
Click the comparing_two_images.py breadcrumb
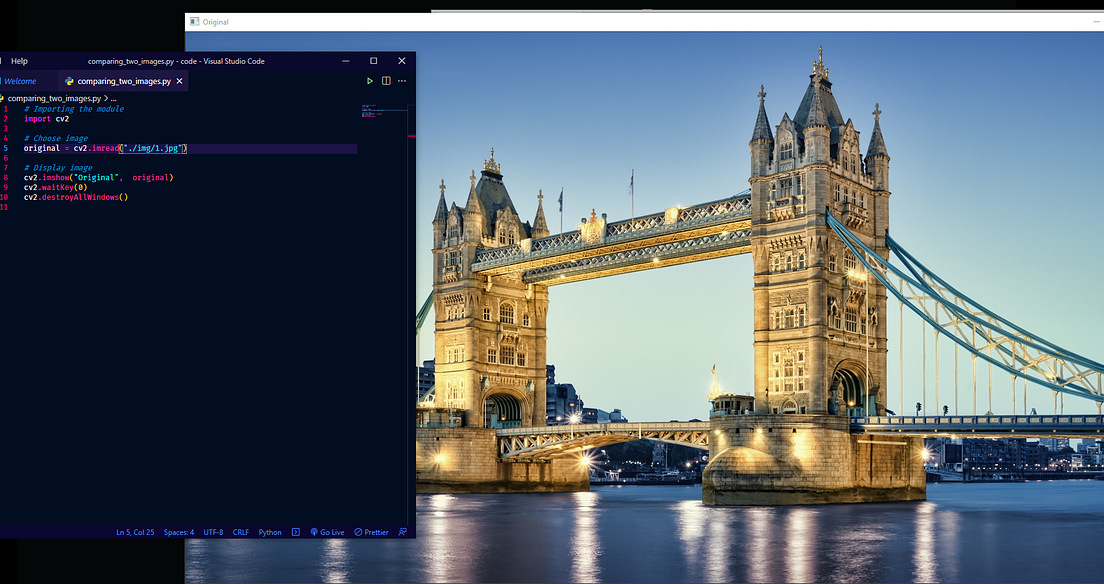pyautogui.click(x=54, y=99)
